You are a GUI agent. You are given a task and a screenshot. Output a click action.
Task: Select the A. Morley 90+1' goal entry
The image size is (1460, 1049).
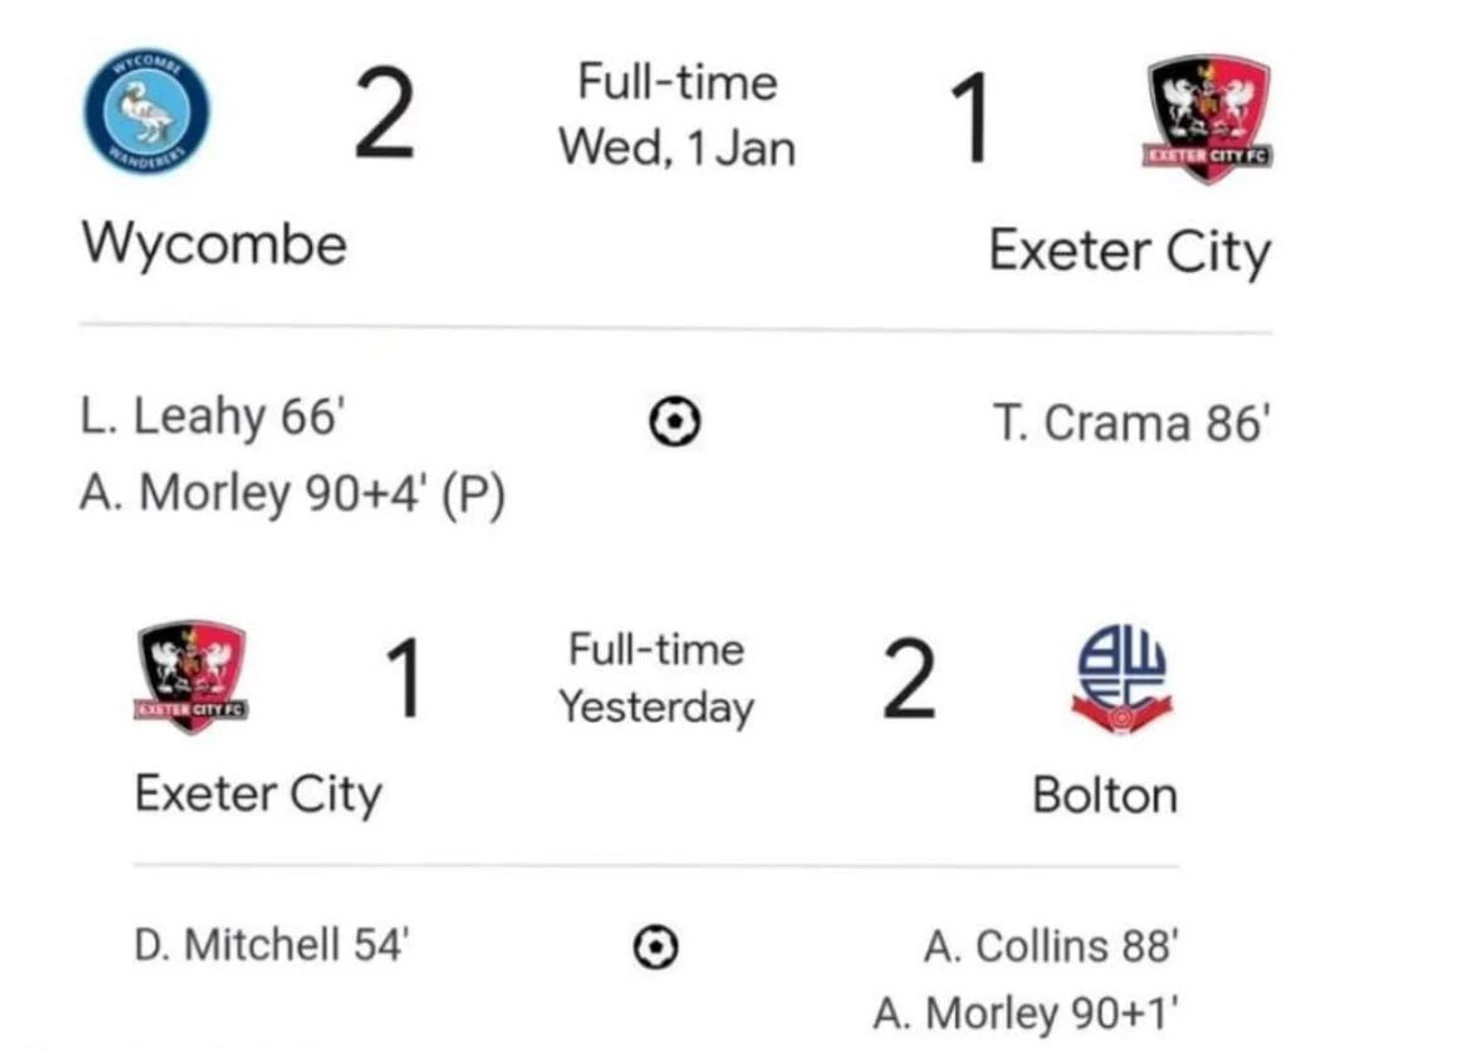(x=1026, y=1013)
